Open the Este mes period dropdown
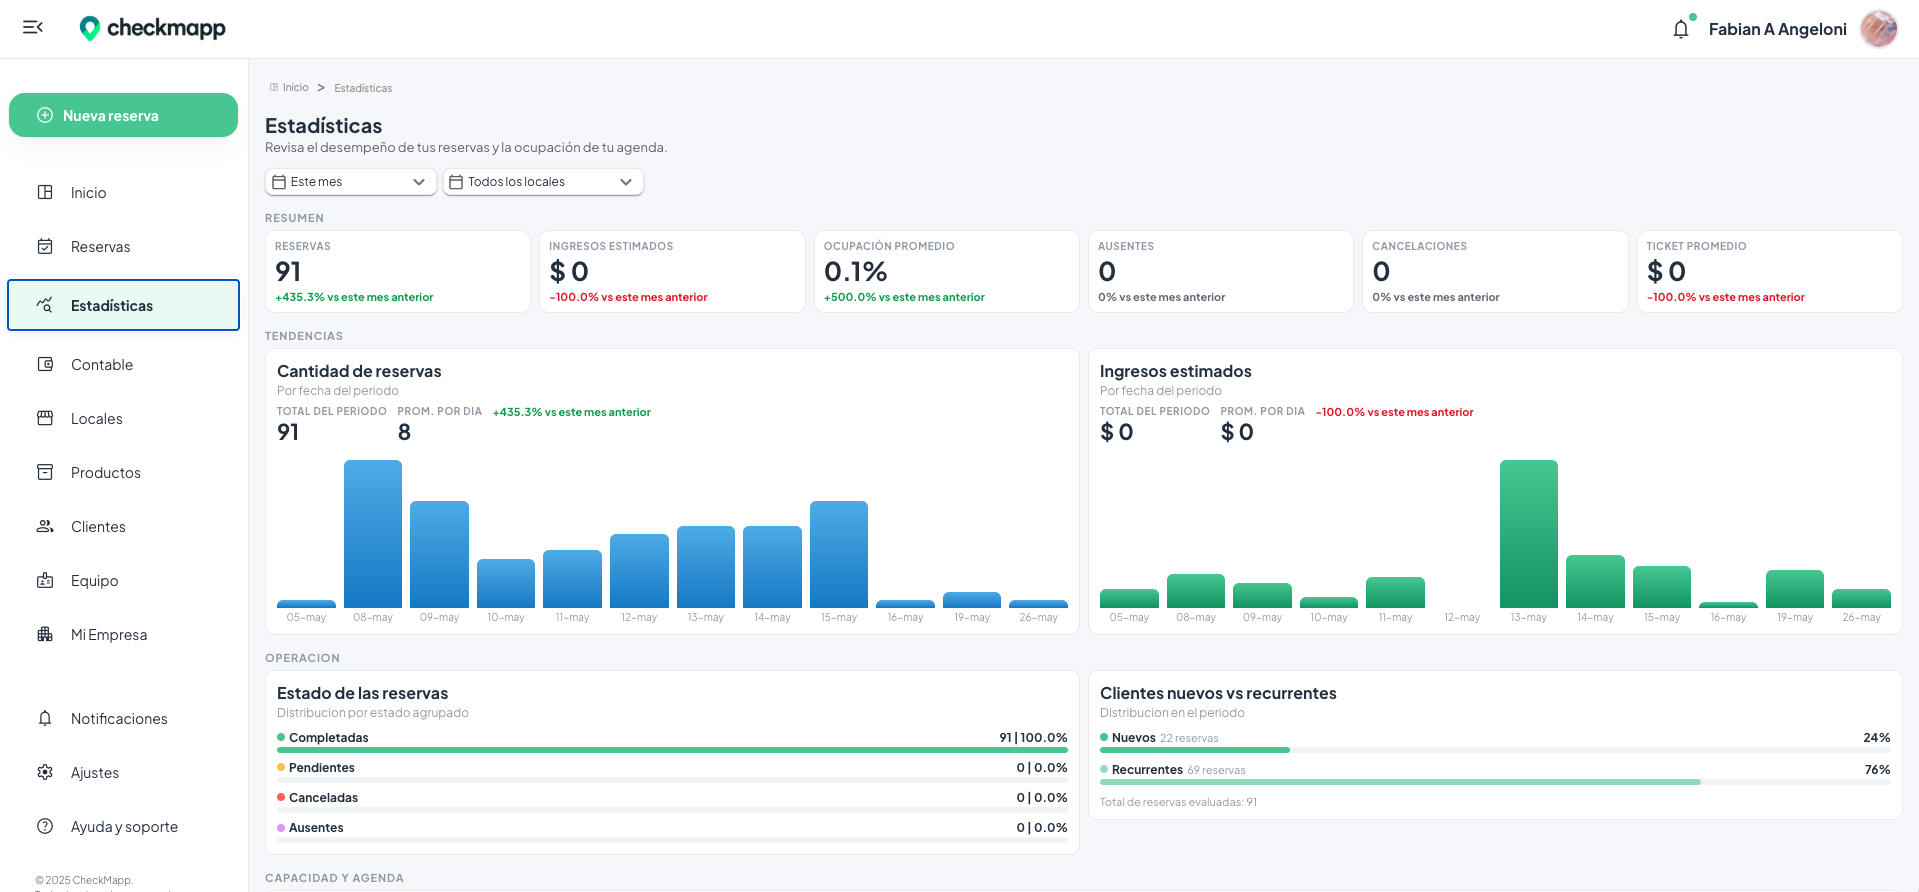This screenshot has width=1919, height=892. click(x=350, y=182)
